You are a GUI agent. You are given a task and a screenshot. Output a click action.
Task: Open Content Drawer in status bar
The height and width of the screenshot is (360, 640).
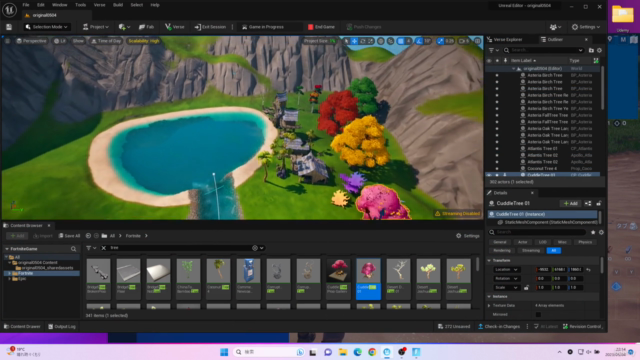pyautogui.click(x=22, y=327)
